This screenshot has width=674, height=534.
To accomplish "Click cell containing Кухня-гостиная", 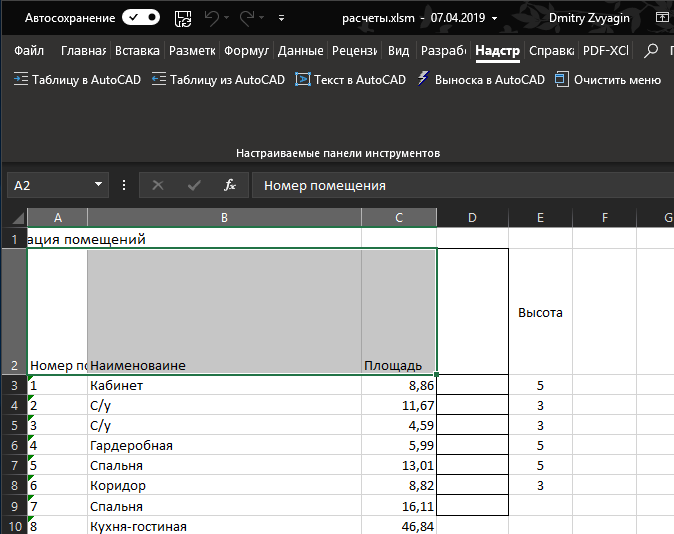I will pyautogui.click(x=224, y=526).
